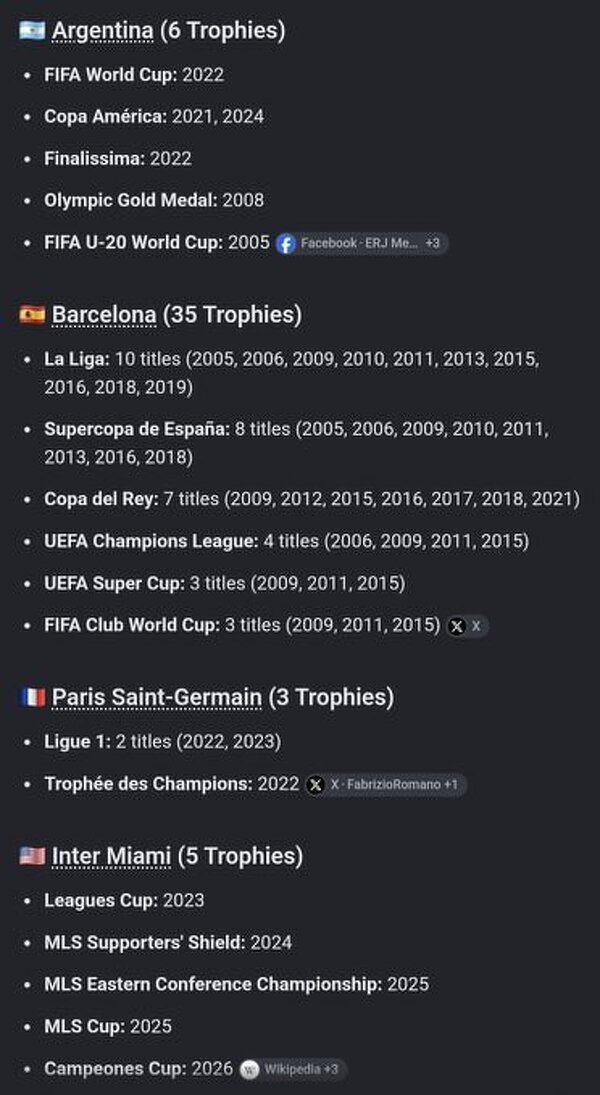Click the X icon beside FabrizioRomano
600x1095 pixels.
[x=316, y=785]
